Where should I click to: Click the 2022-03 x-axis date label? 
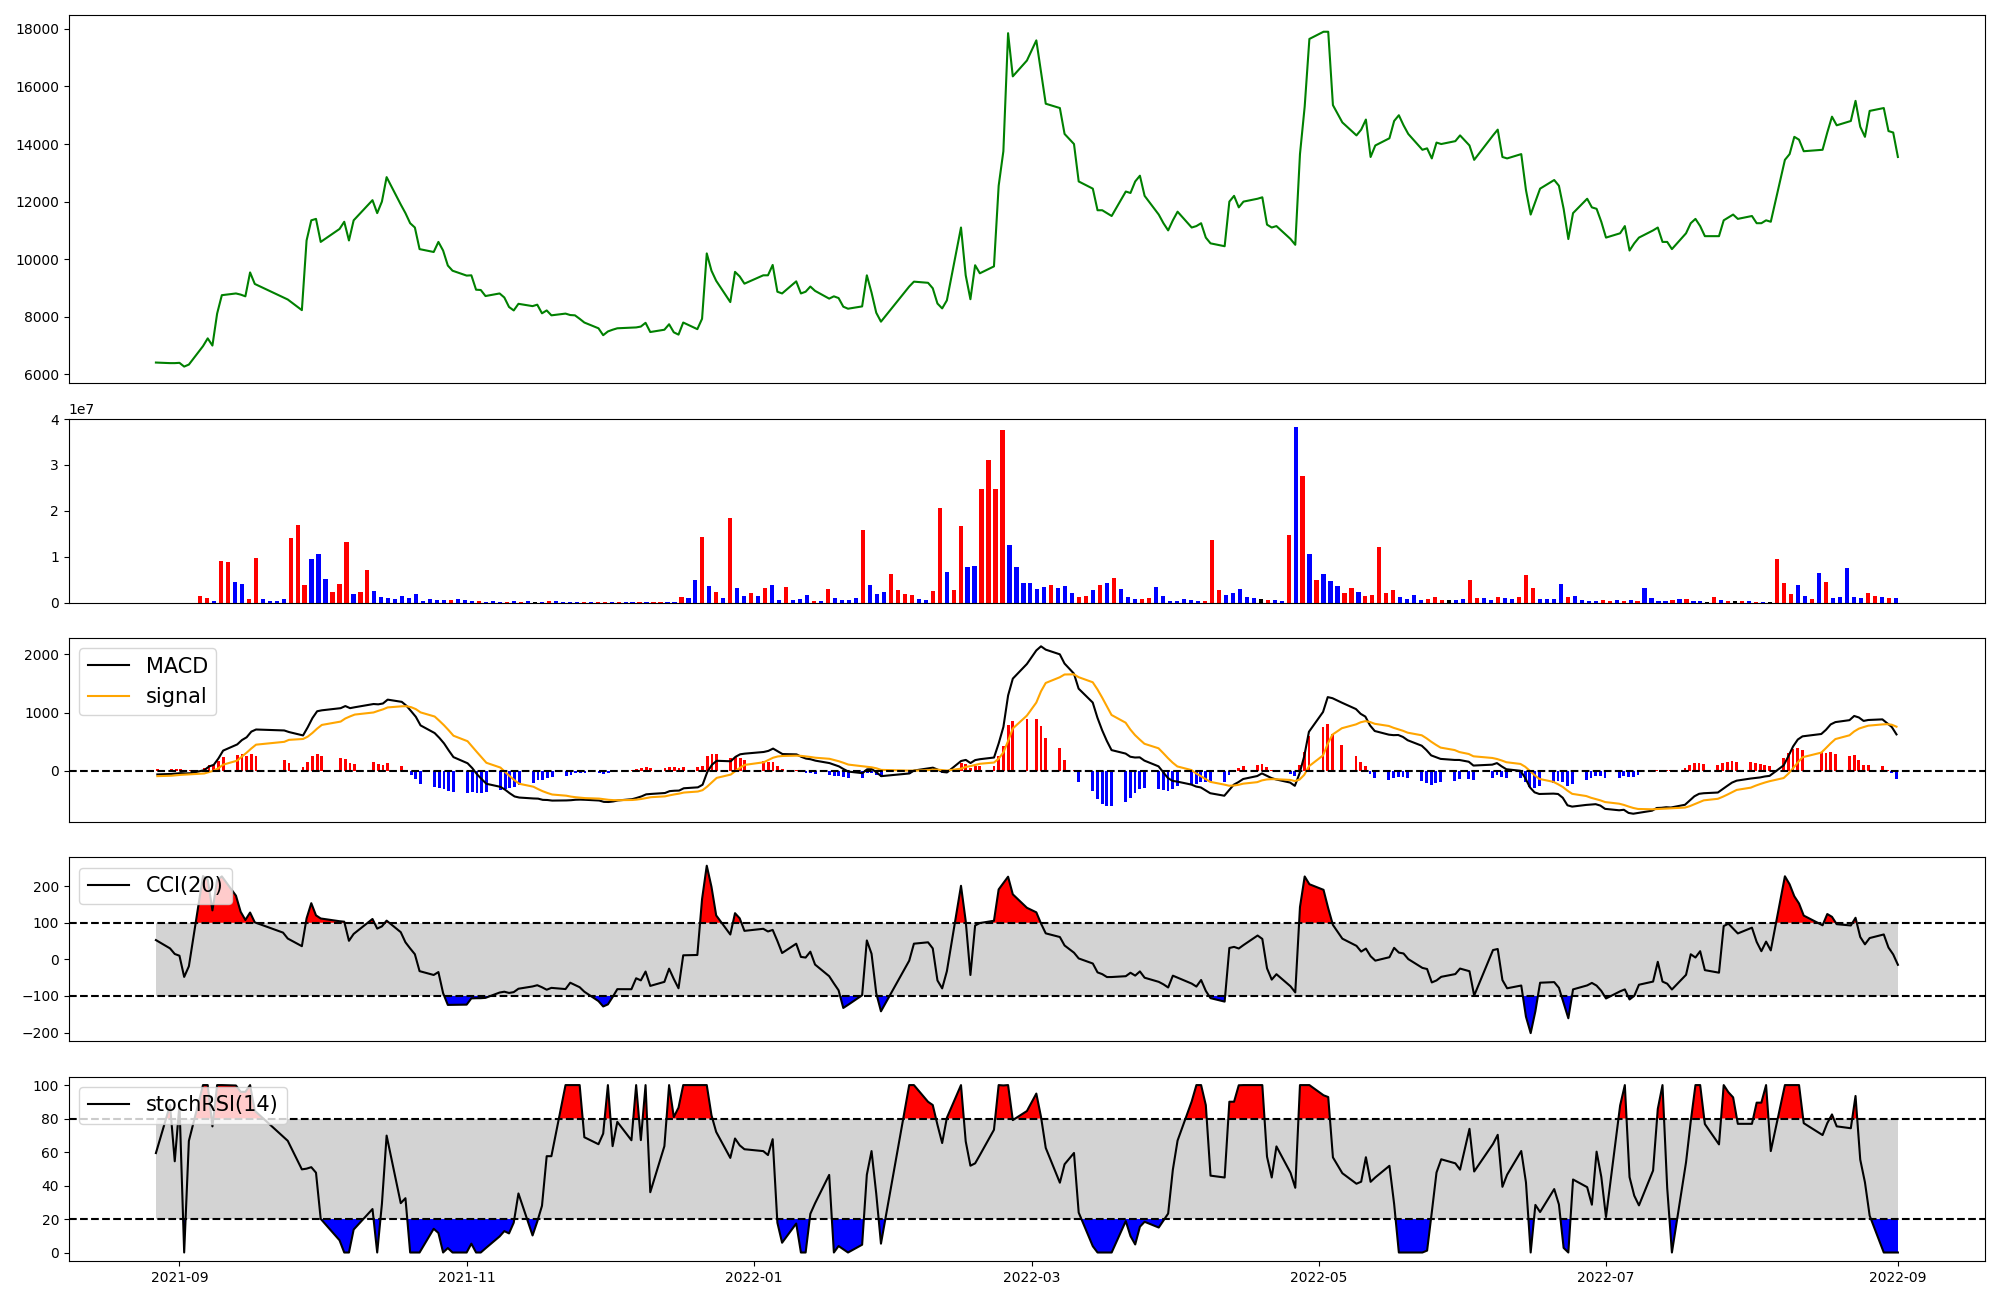(1031, 1277)
